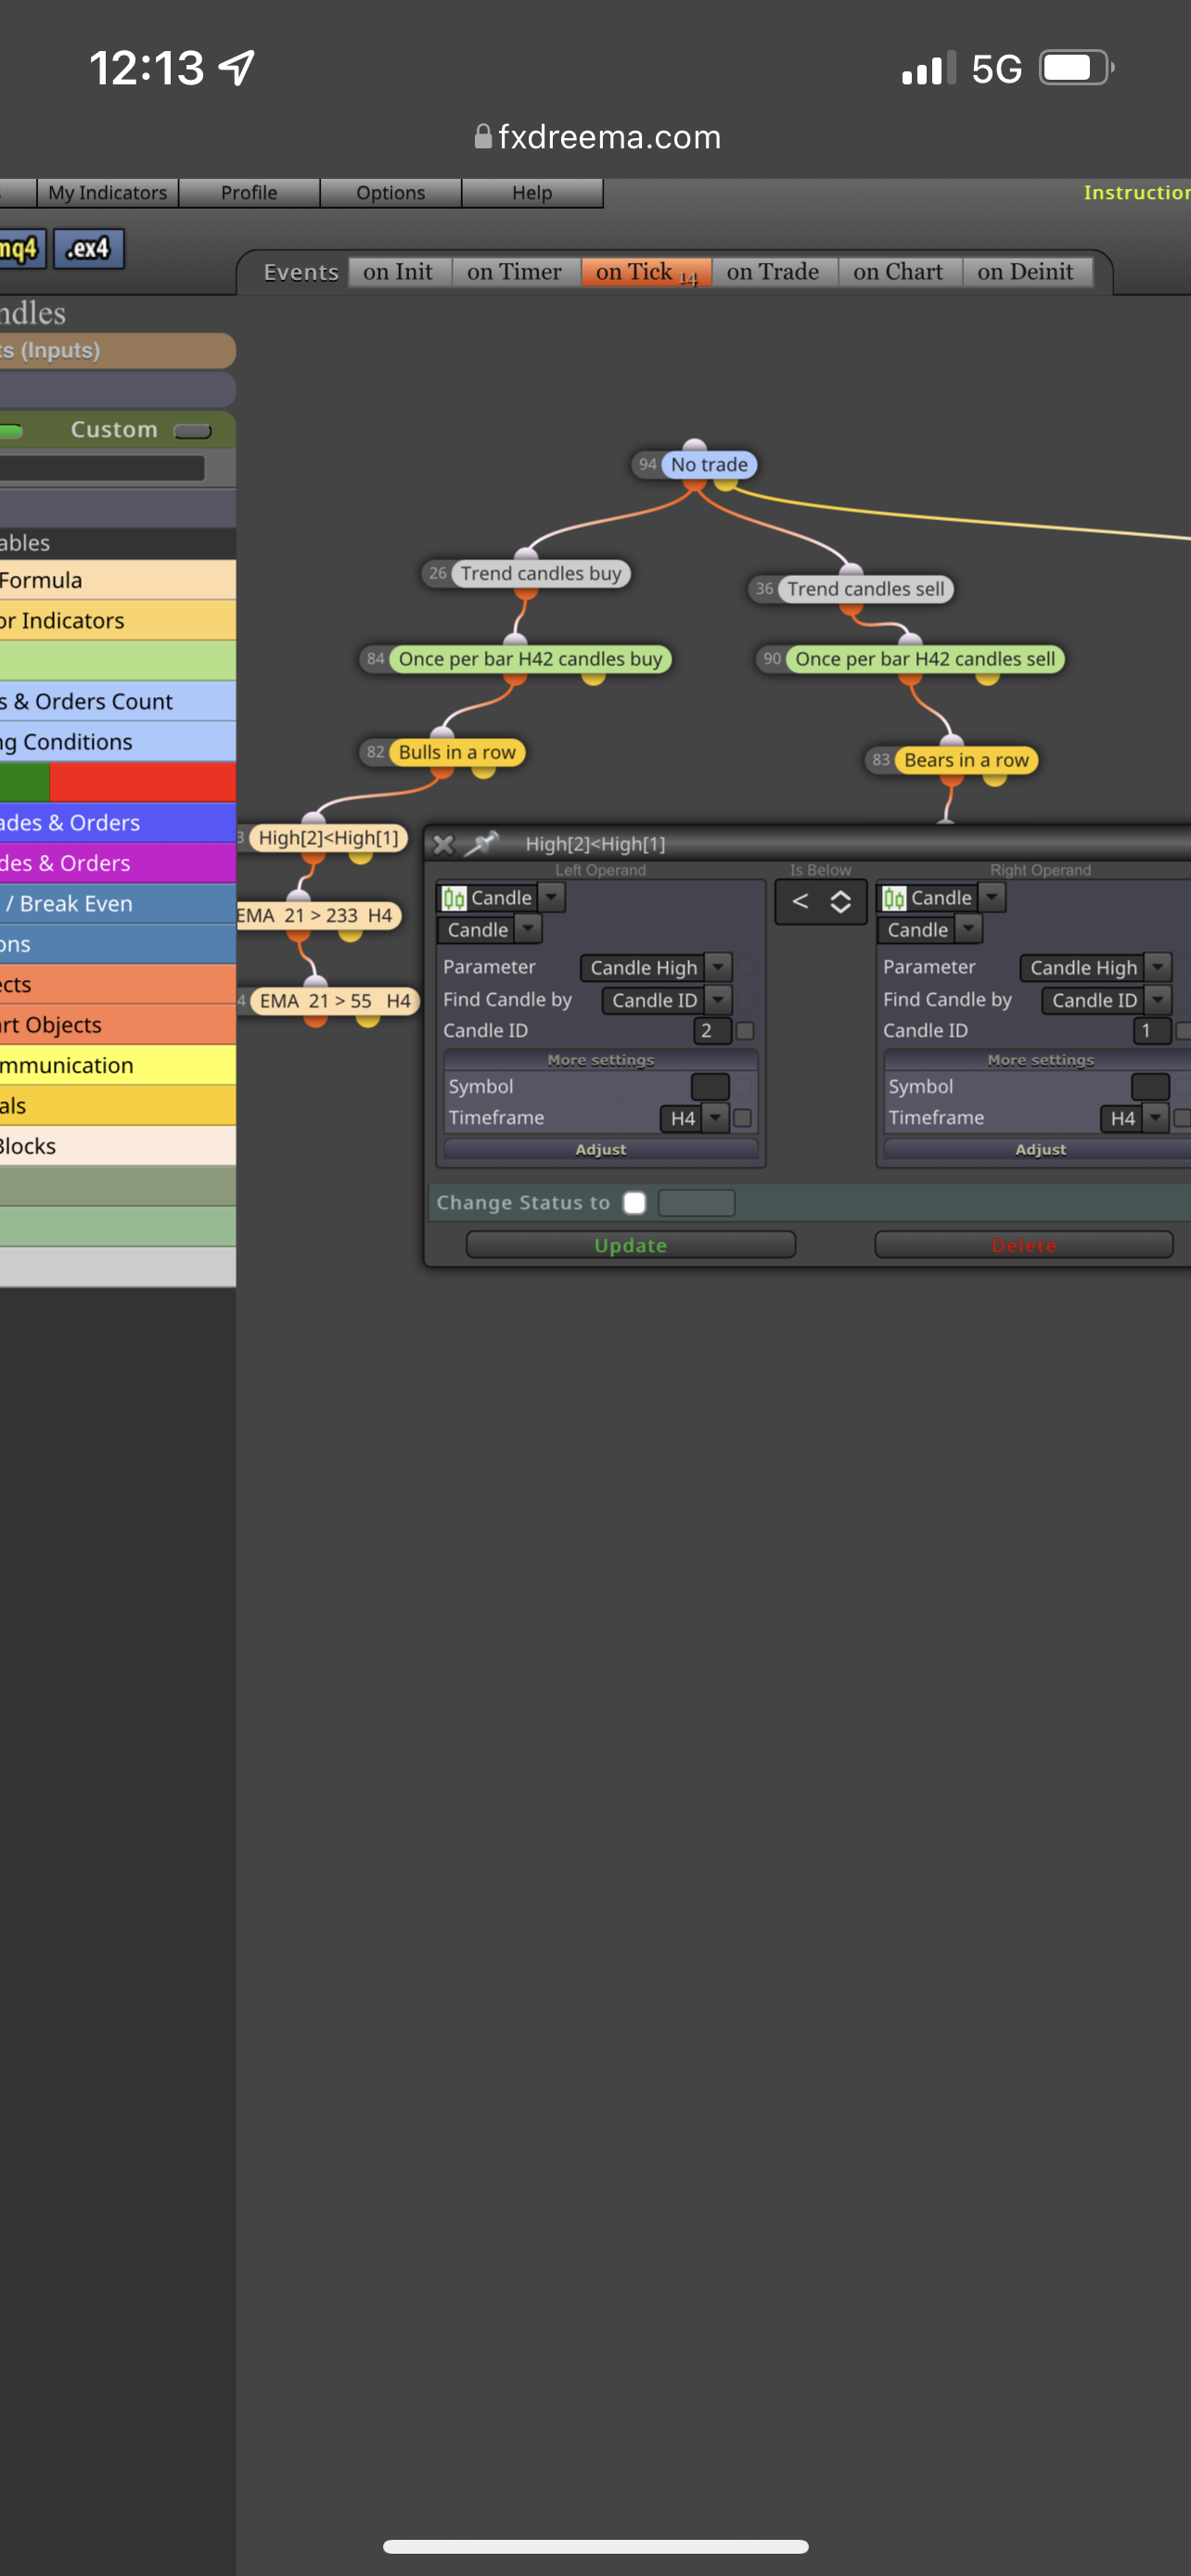The image size is (1191, 2576).
Task: Enable the Change Status to checkbox
Action: click(634, 1202)
